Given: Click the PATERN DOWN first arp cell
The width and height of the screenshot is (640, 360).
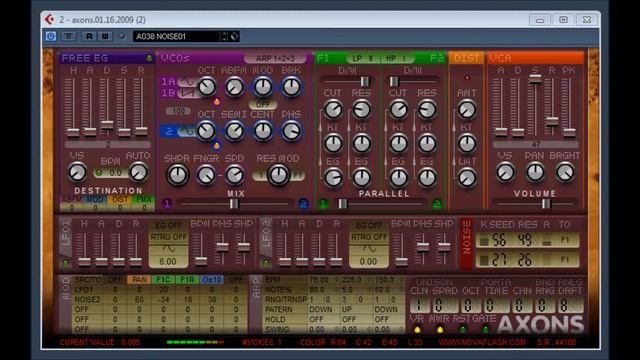Looking at the screenshot, I should click(320, 309).
